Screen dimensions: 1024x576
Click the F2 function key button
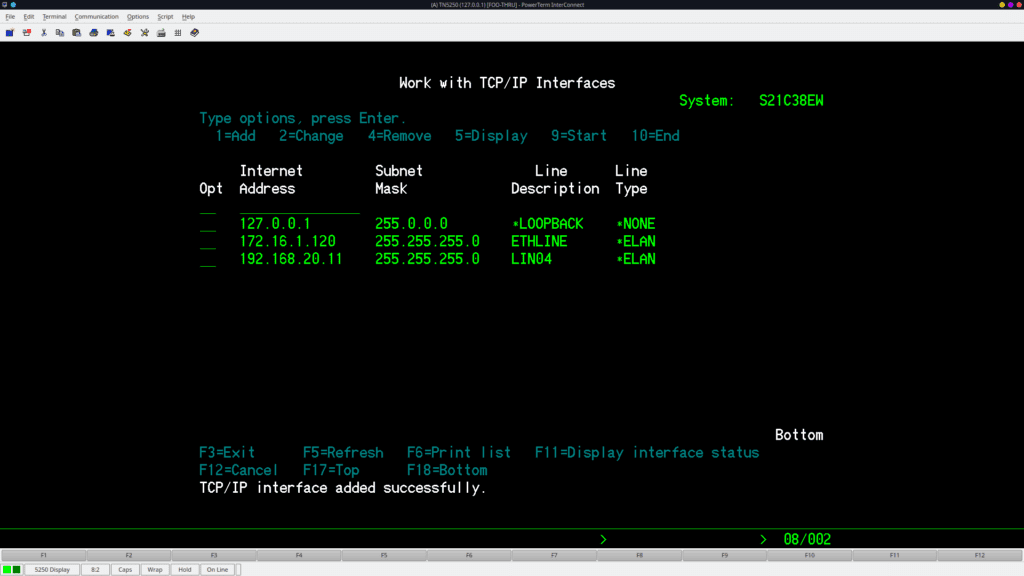(x=129, y=555)
